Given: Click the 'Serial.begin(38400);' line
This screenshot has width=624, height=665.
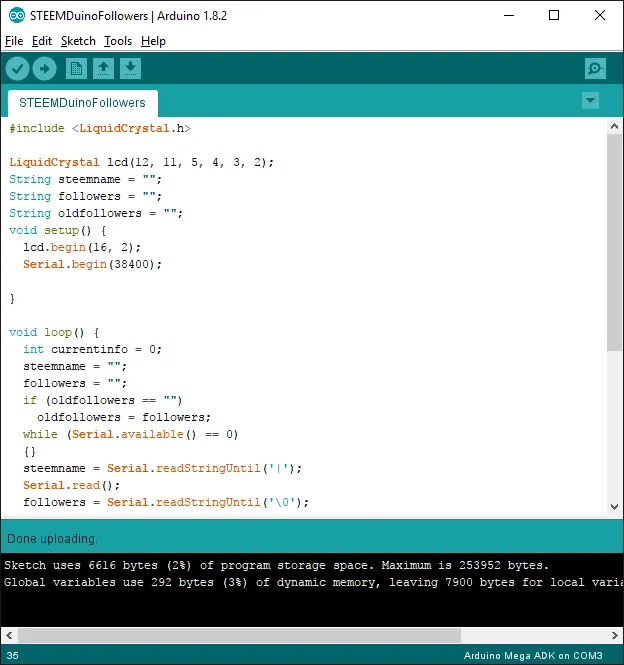Looking at the screenshot, I should (x=92, y=264).
